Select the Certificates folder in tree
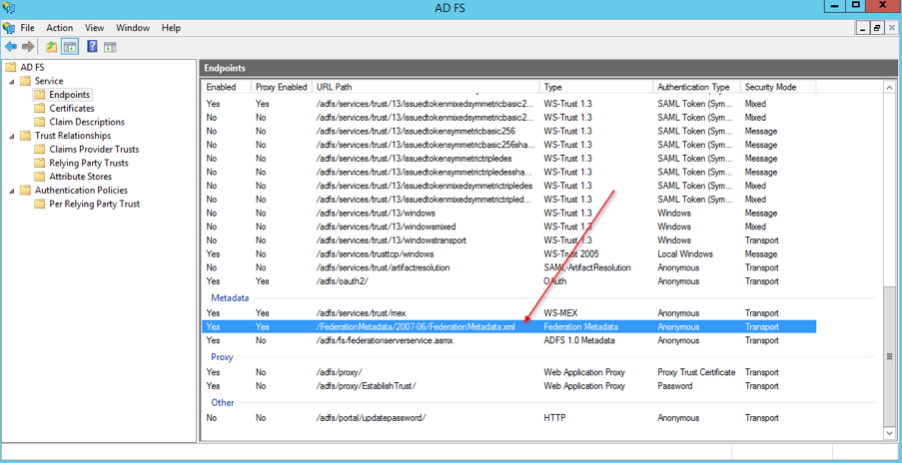The height and width of the screenshot is (463, 902). coord(71,108)
